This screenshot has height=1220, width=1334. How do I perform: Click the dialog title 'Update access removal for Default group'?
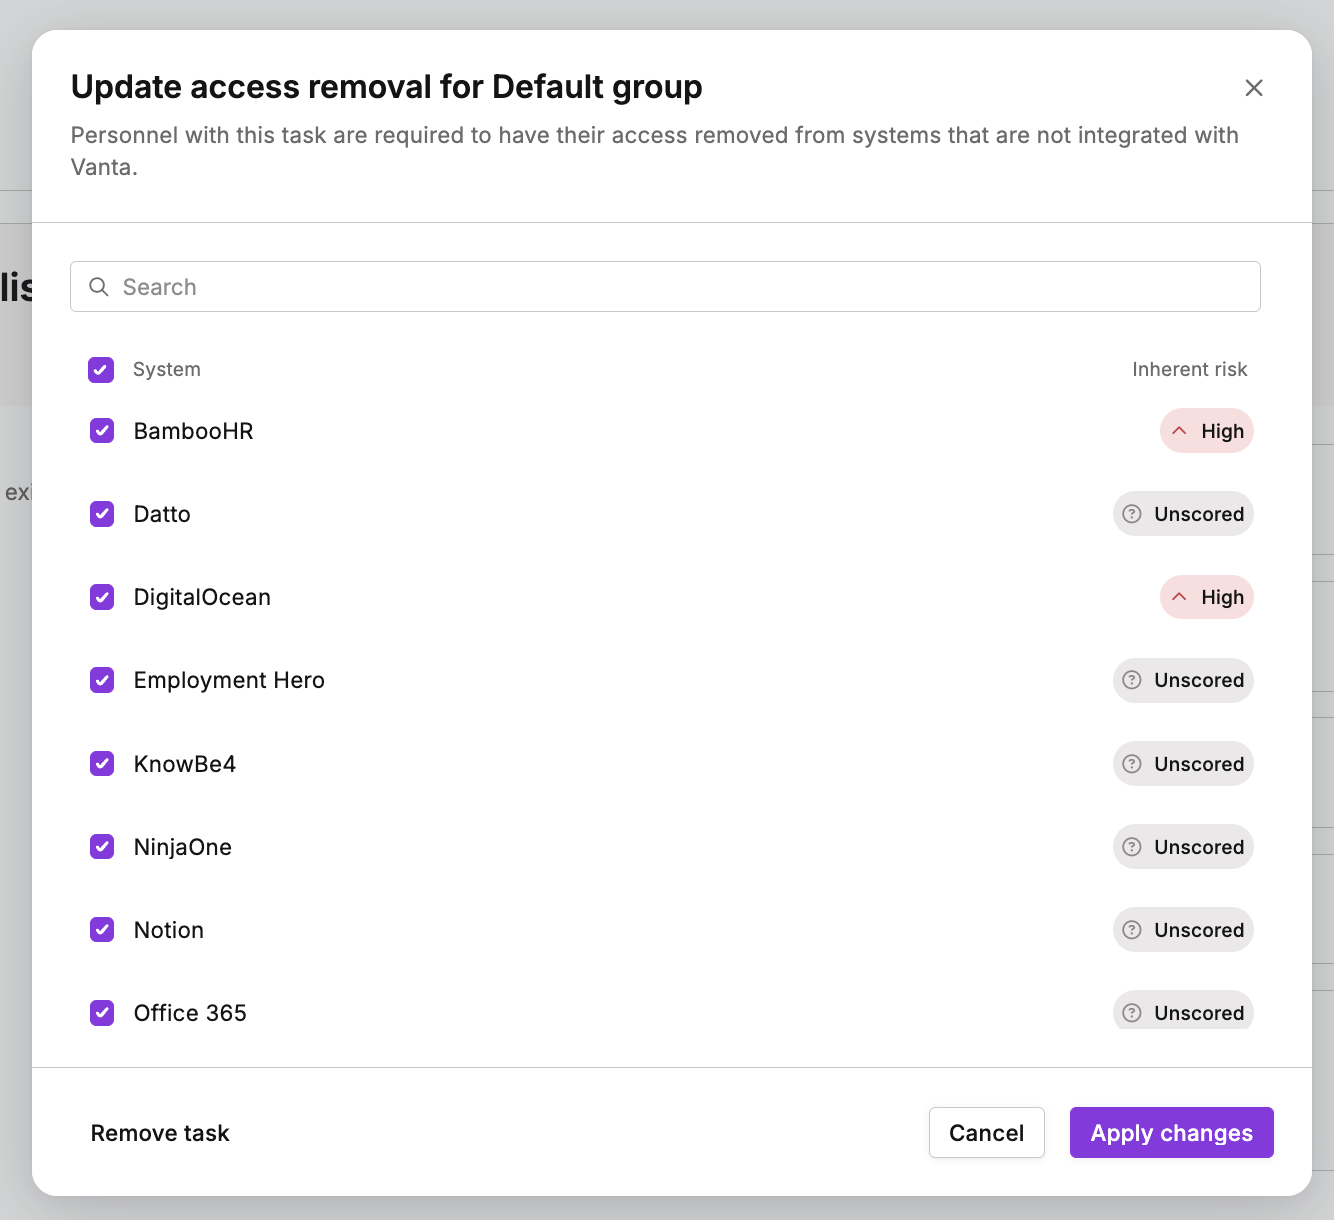pos(387,87)
